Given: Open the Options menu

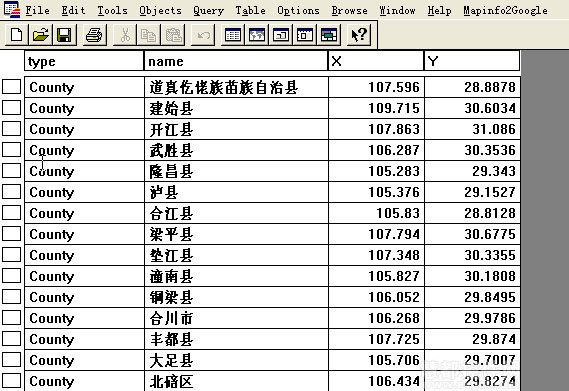Looking at the screenshot, I should (x=298, y=11).
